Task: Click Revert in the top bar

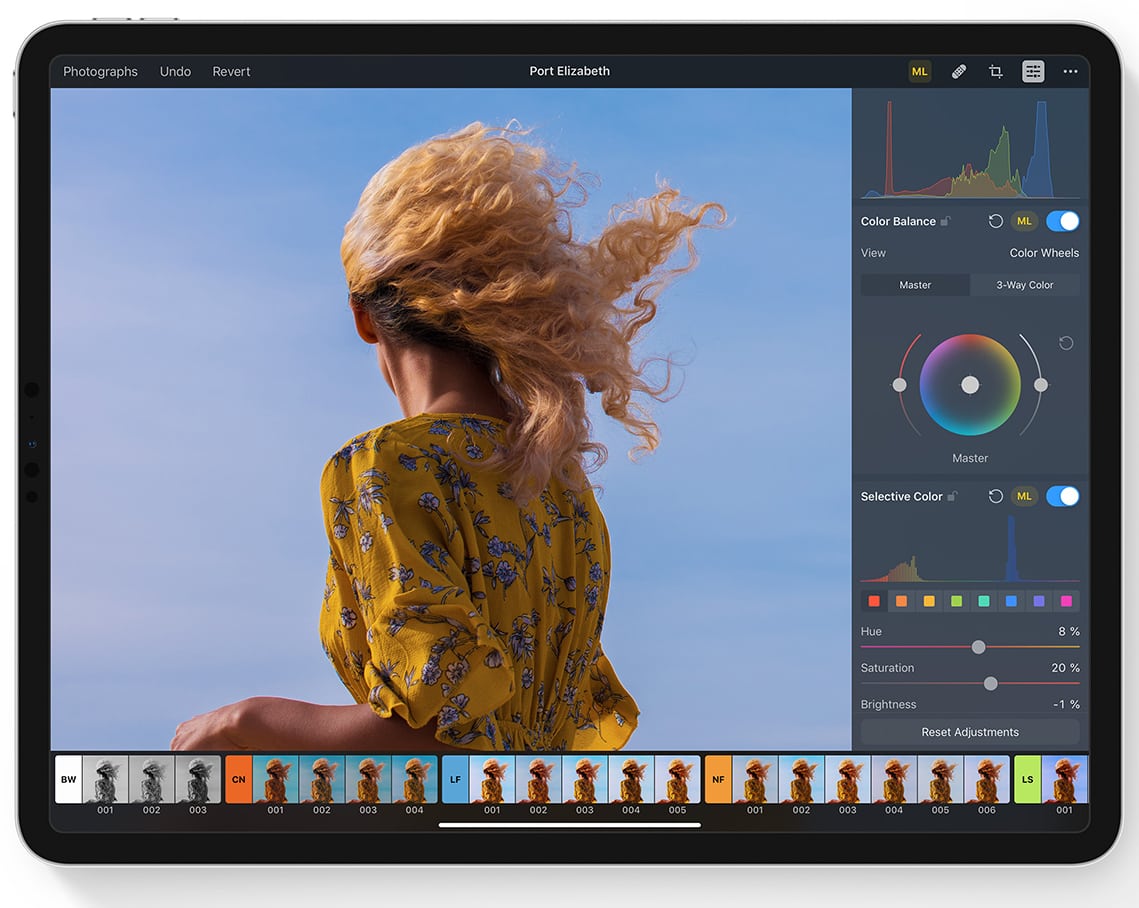Action: click(x=231, y=72)
